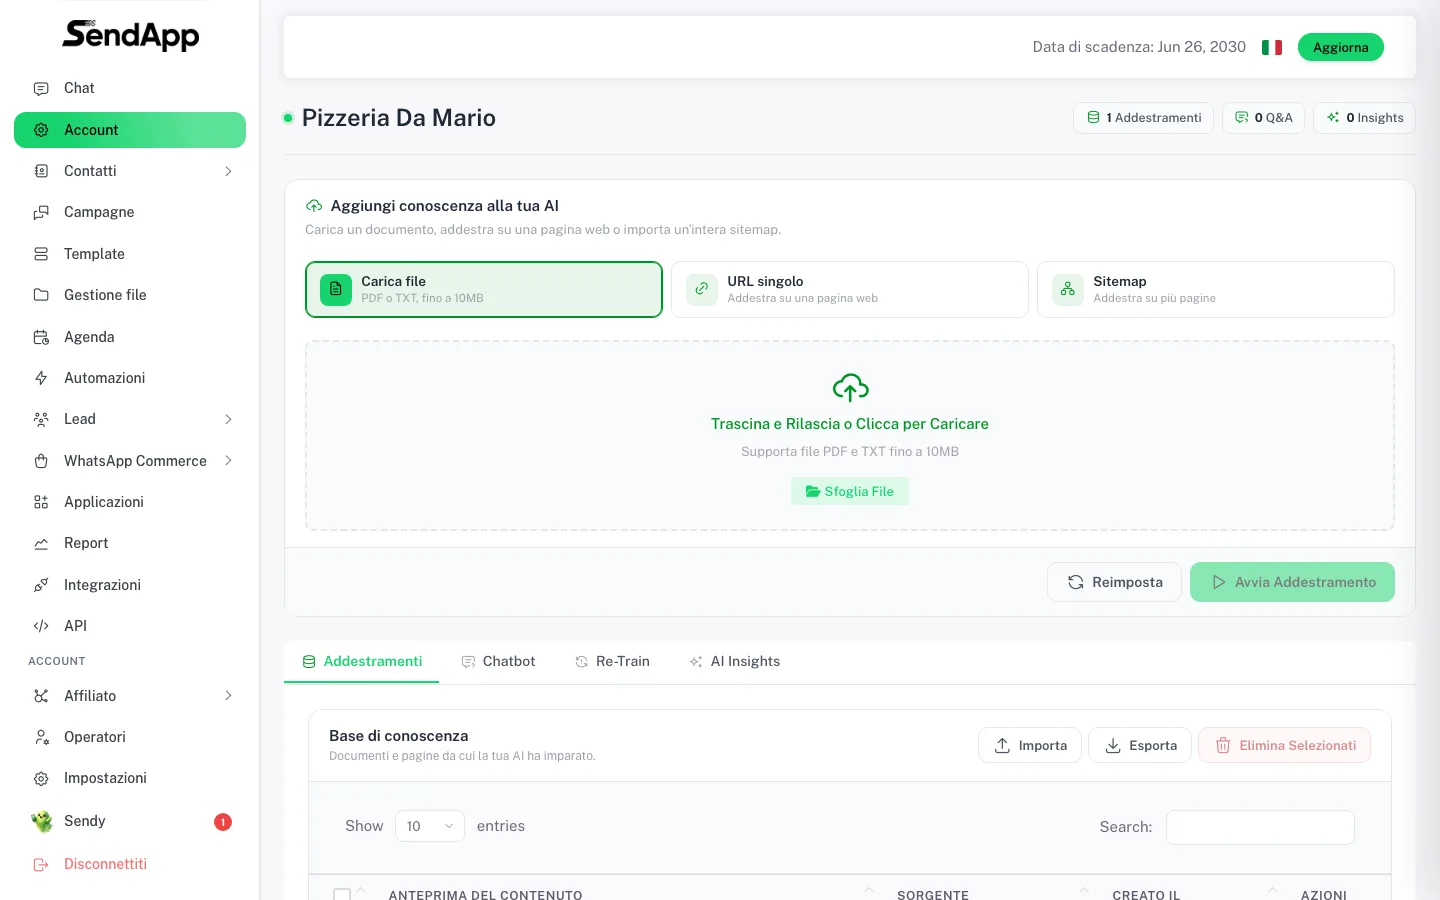Click the Impostazioni gear icon
Screen dimensions: 1440x900
[x=41, y=778]
